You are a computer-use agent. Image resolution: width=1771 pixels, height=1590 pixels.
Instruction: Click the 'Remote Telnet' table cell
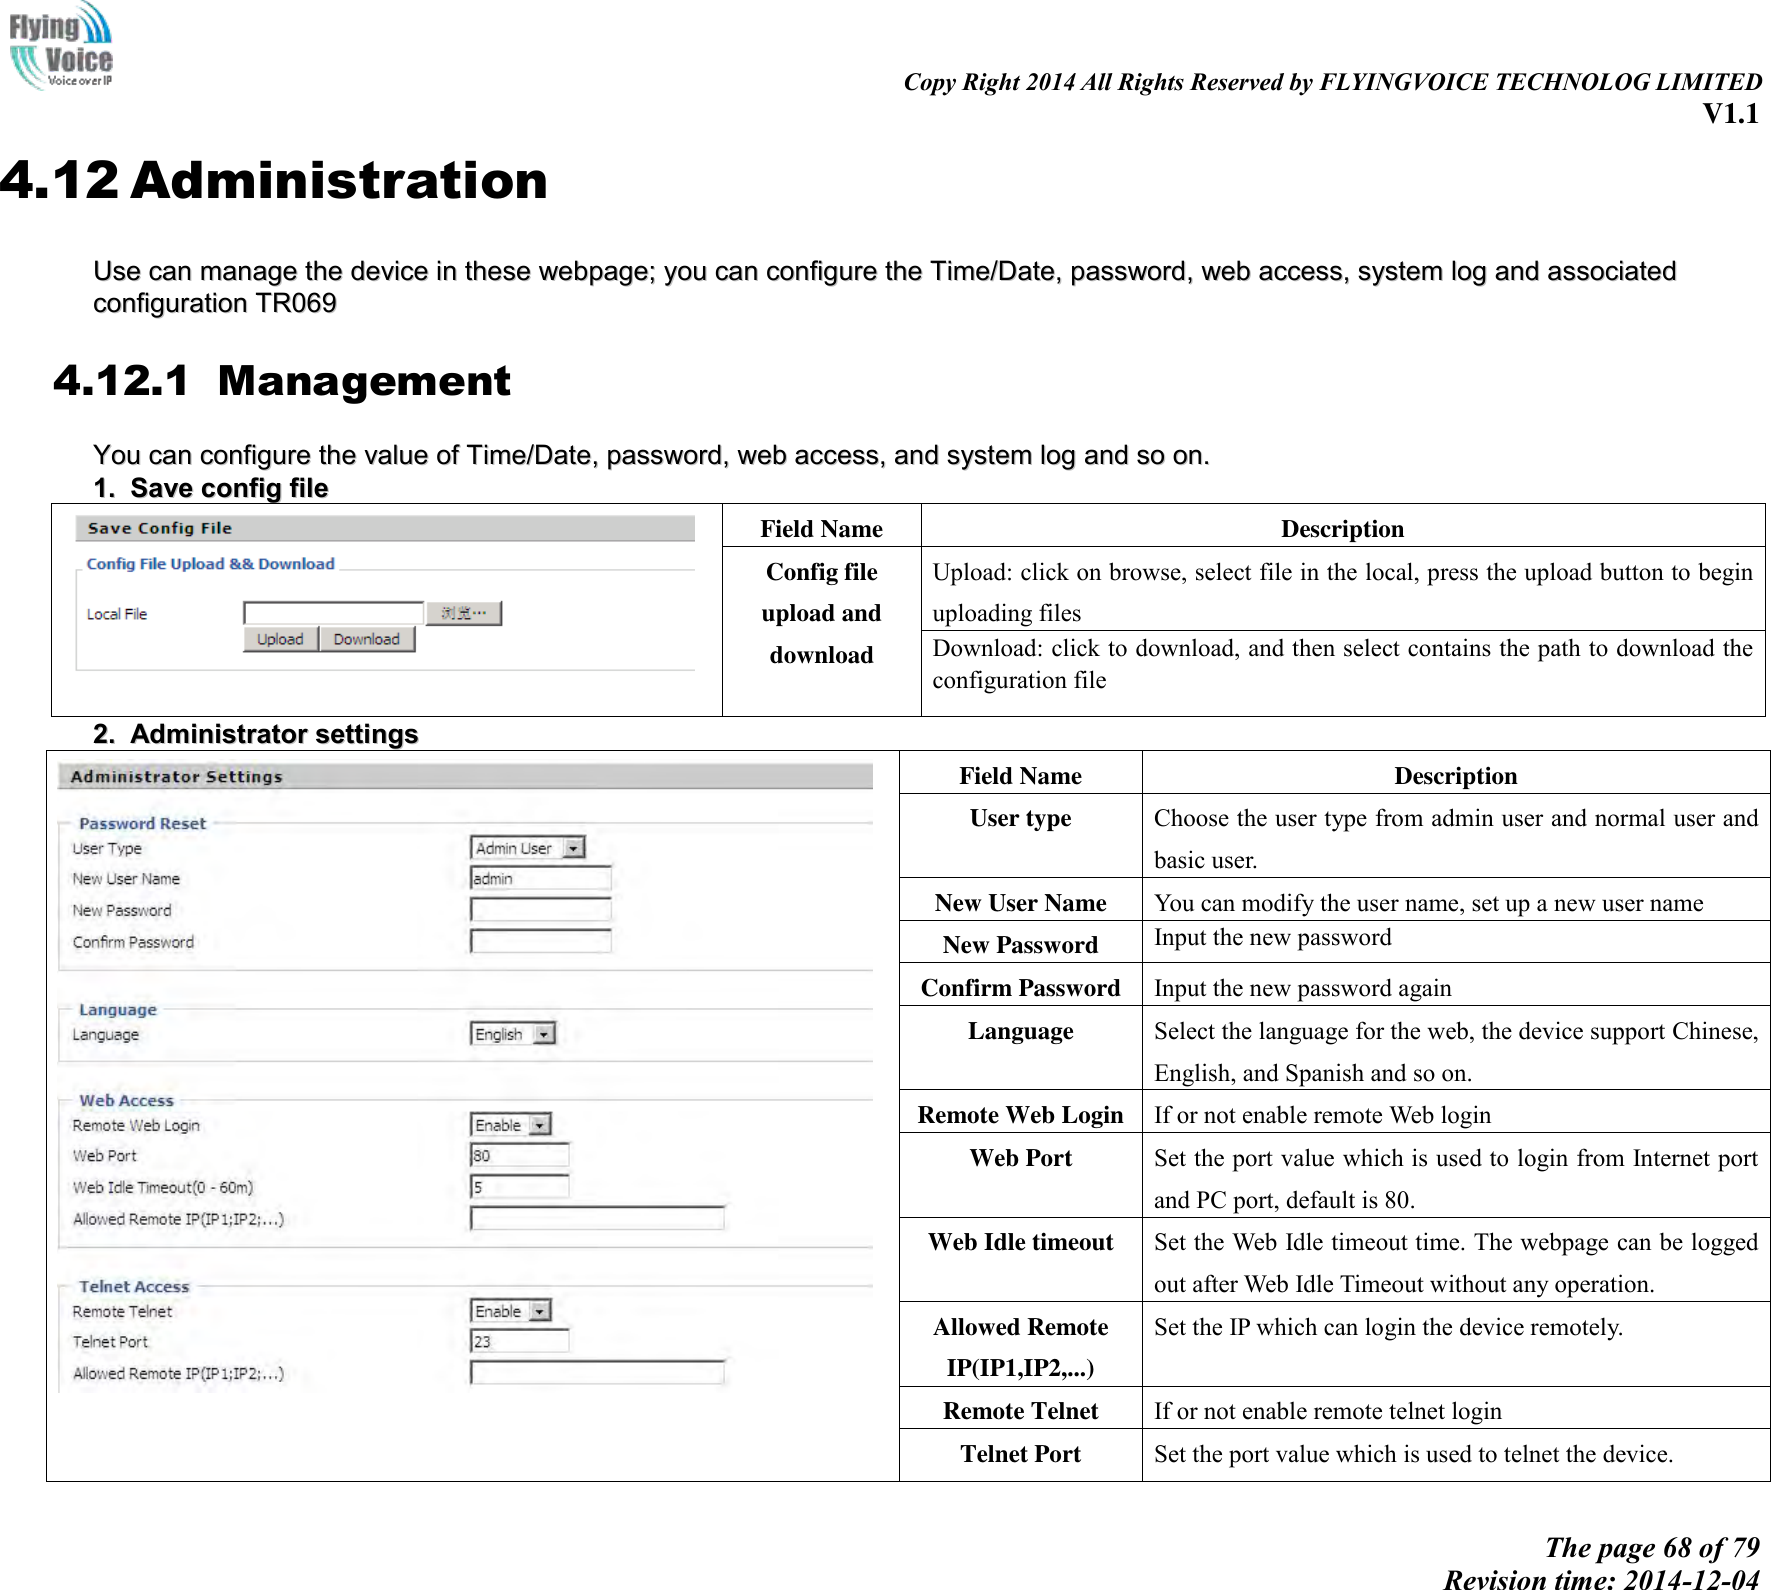(1020, 1407)
